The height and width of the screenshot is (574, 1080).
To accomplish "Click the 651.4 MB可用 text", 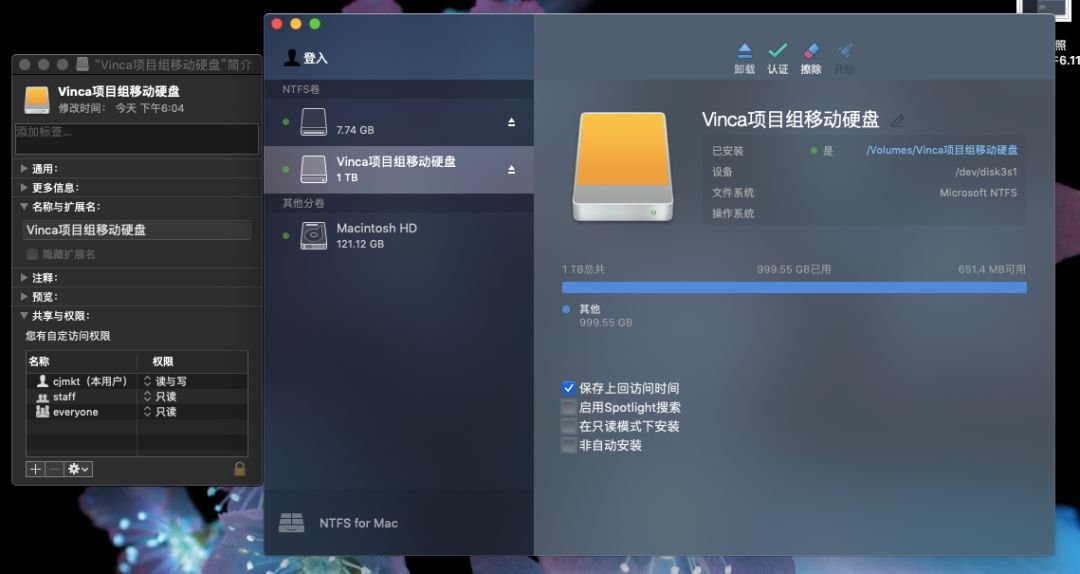I will pyautogui.click(x=991, y=269).
